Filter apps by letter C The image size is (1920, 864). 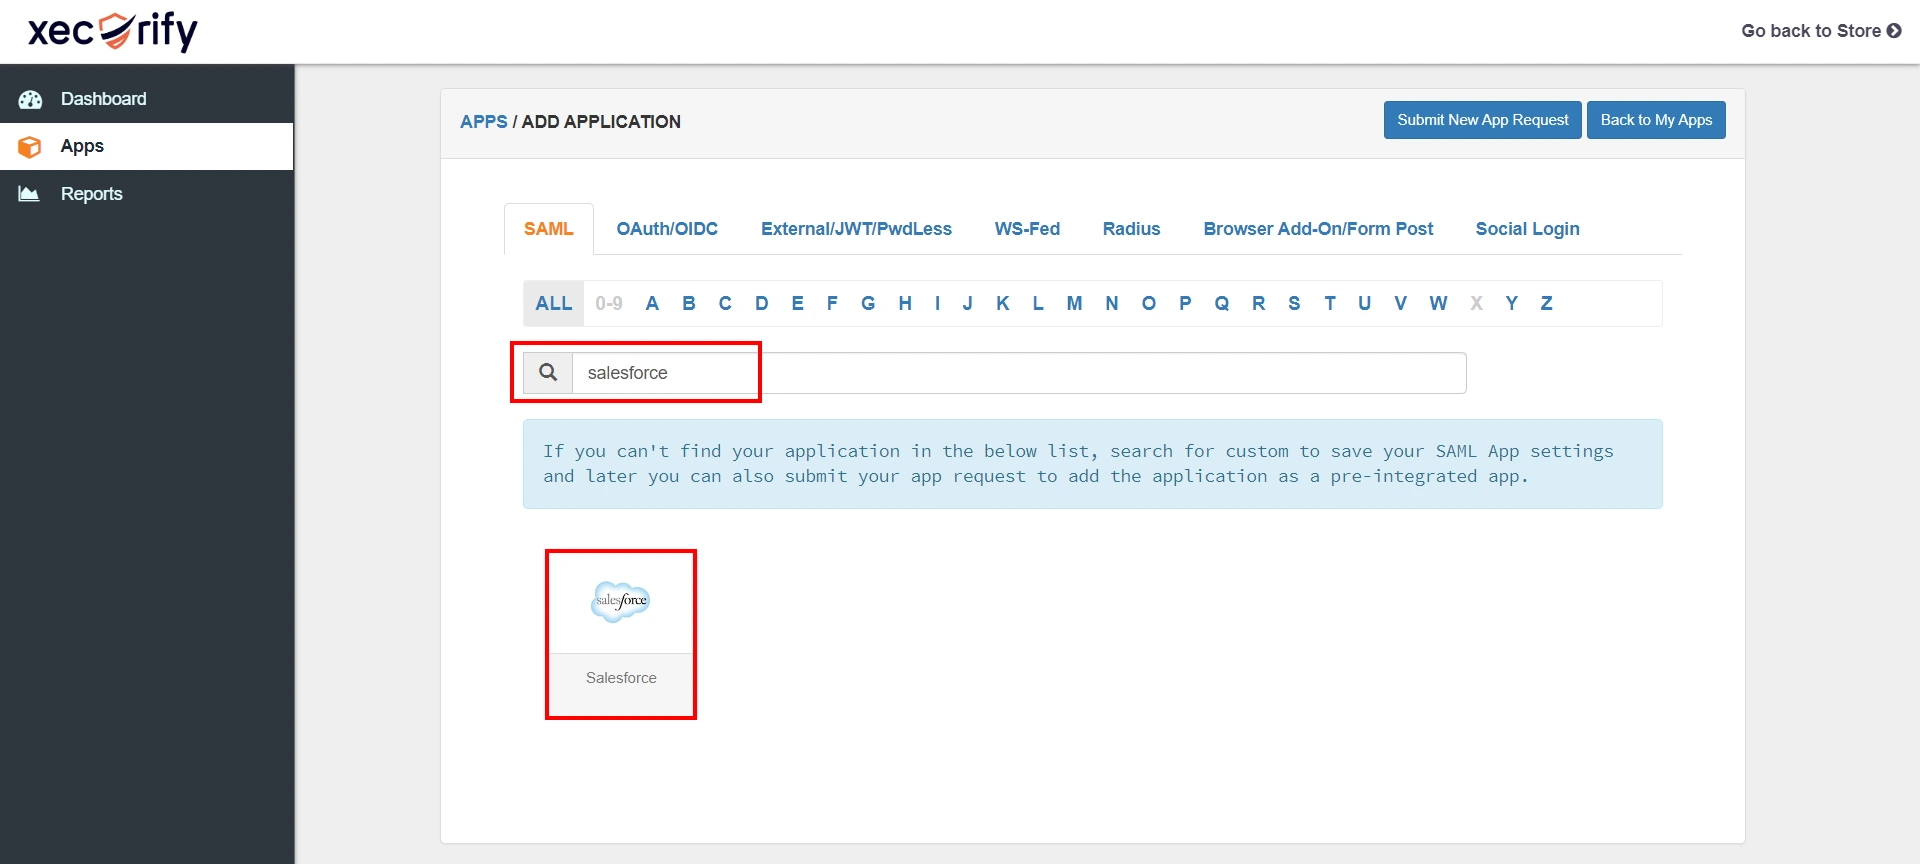tap(725, 303)
